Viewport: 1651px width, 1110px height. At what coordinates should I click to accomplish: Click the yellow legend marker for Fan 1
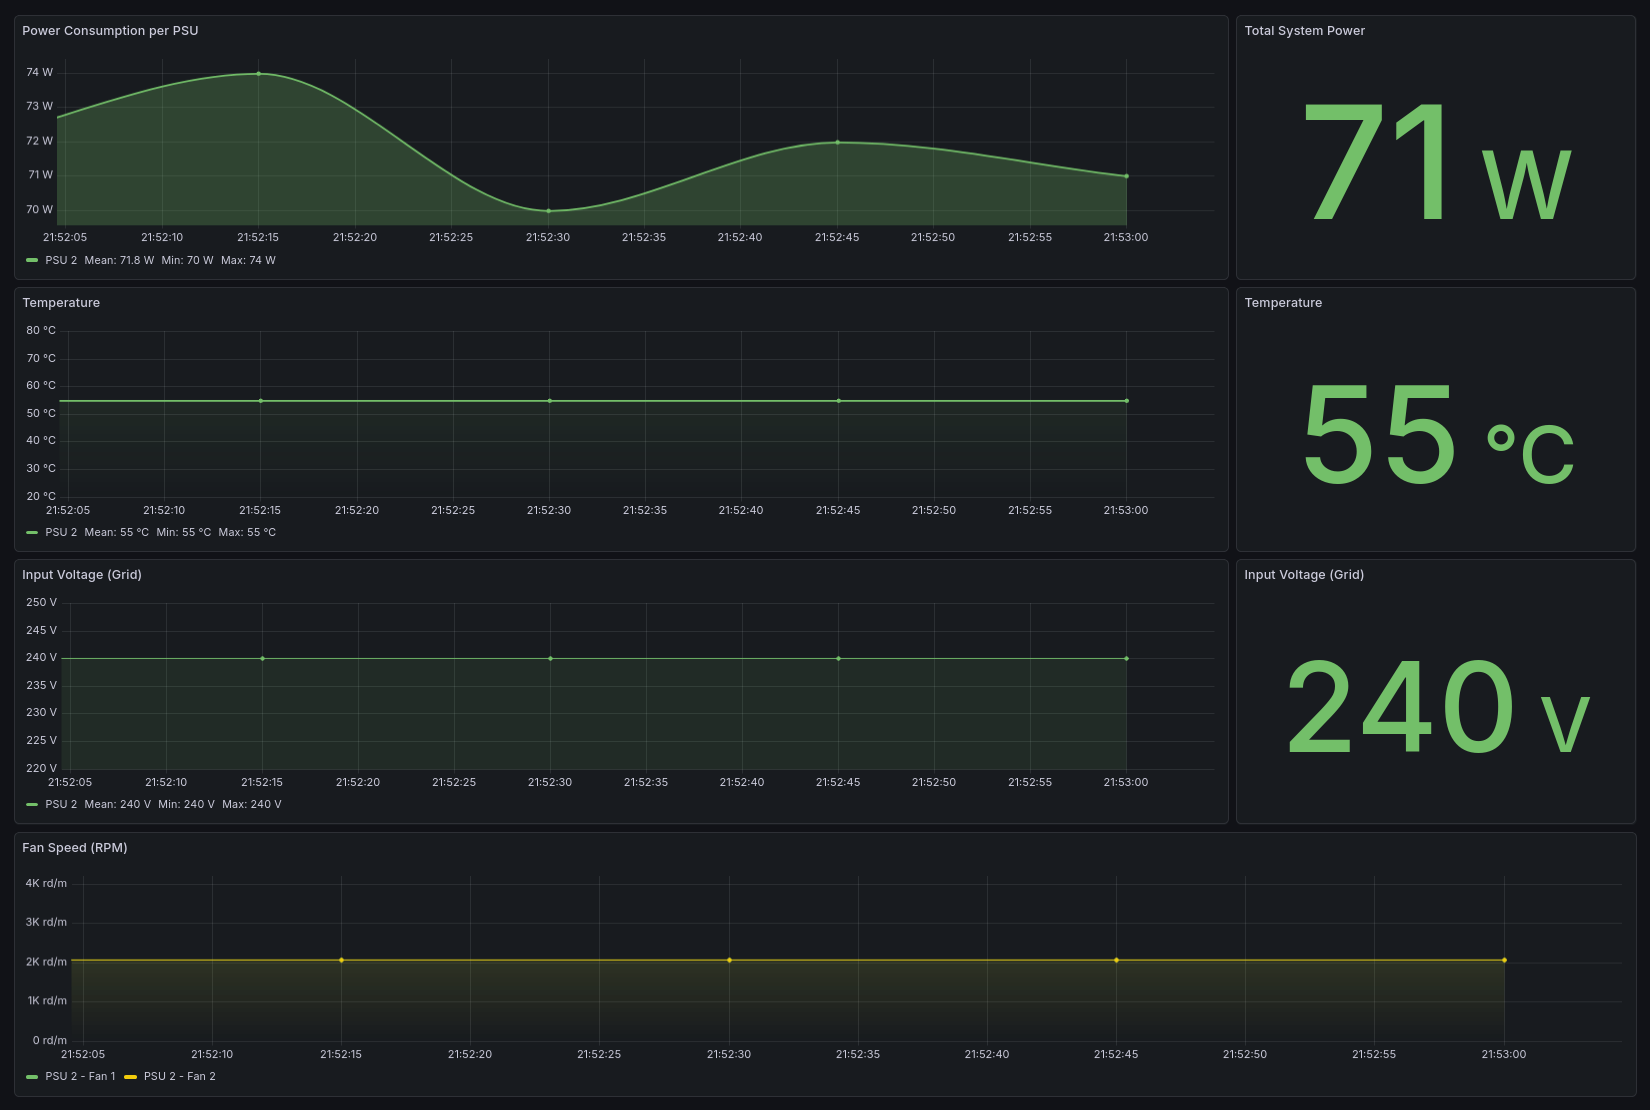[31, 1076]
